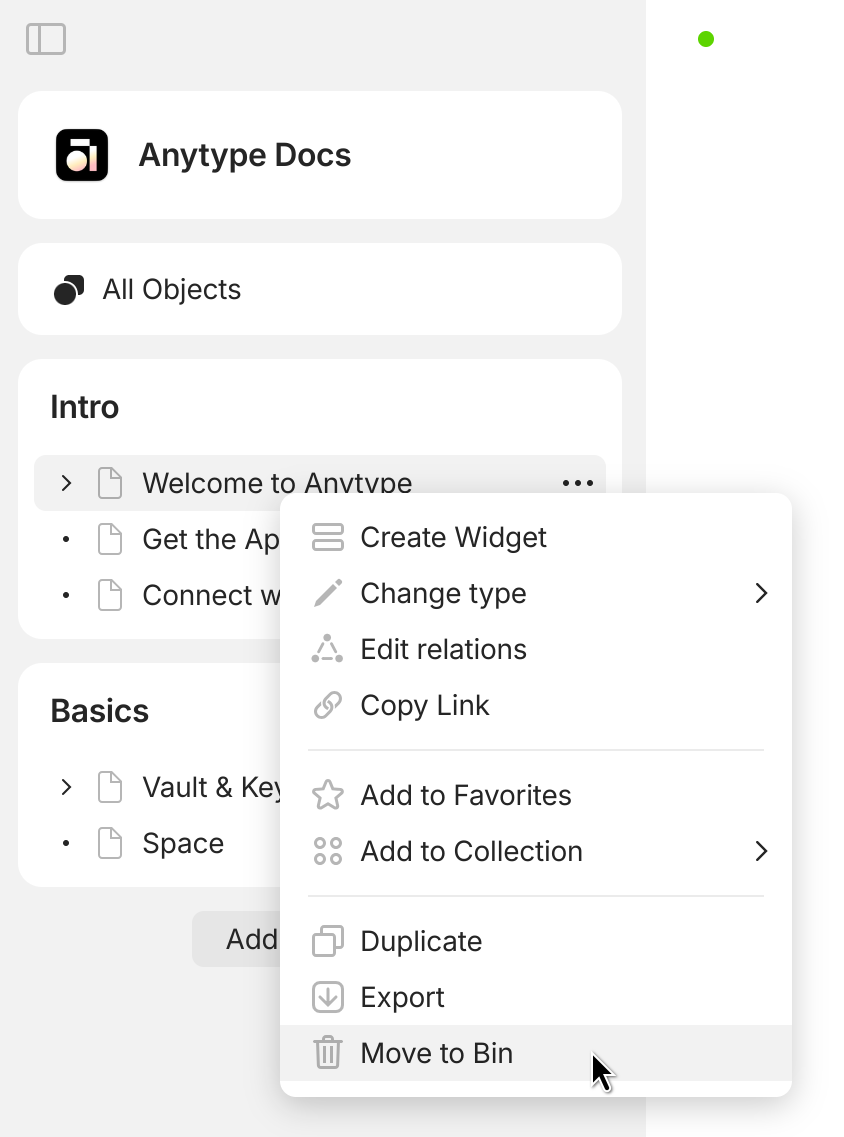Click the Duplicate icon in the menu
This screenshot has height=1137, width=844.
(327, 941)
